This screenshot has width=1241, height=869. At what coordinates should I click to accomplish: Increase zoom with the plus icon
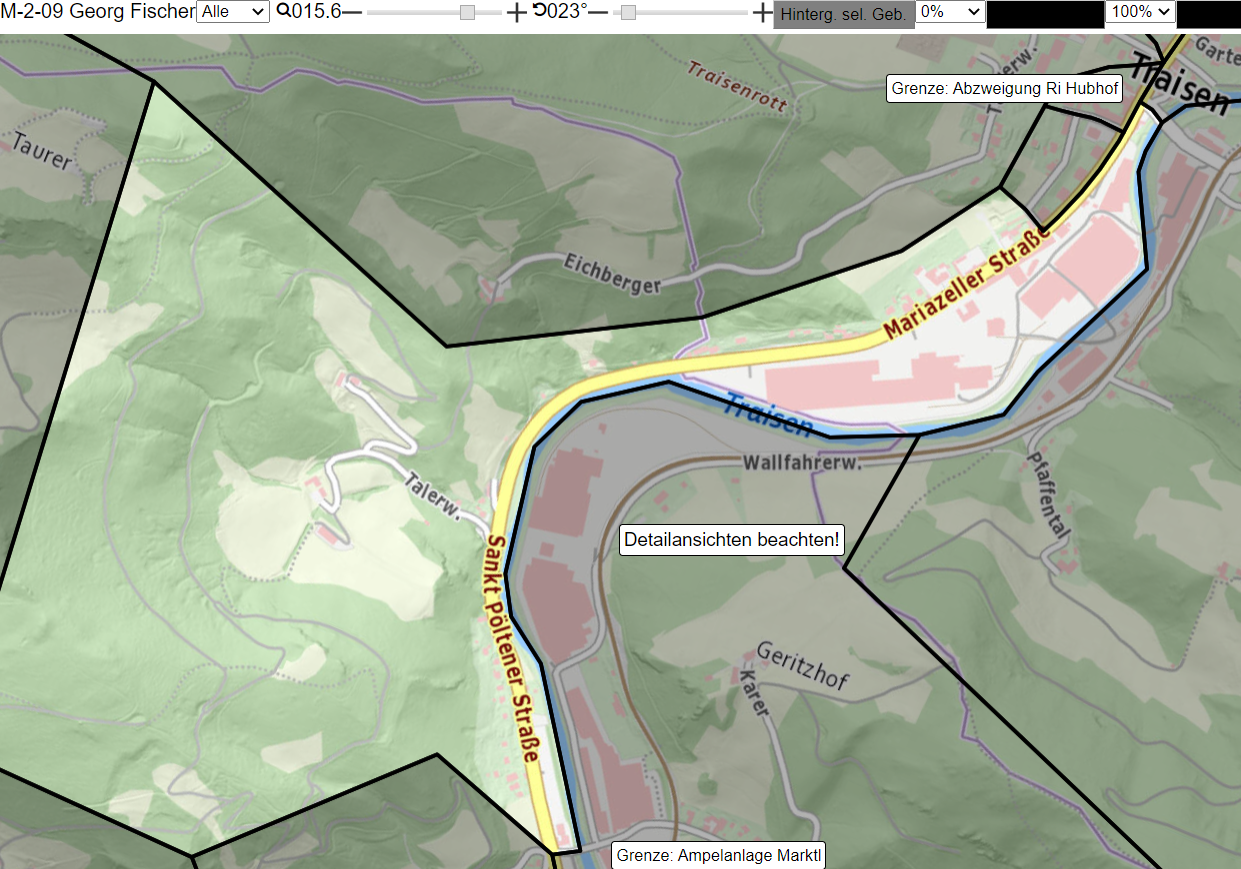516,12
